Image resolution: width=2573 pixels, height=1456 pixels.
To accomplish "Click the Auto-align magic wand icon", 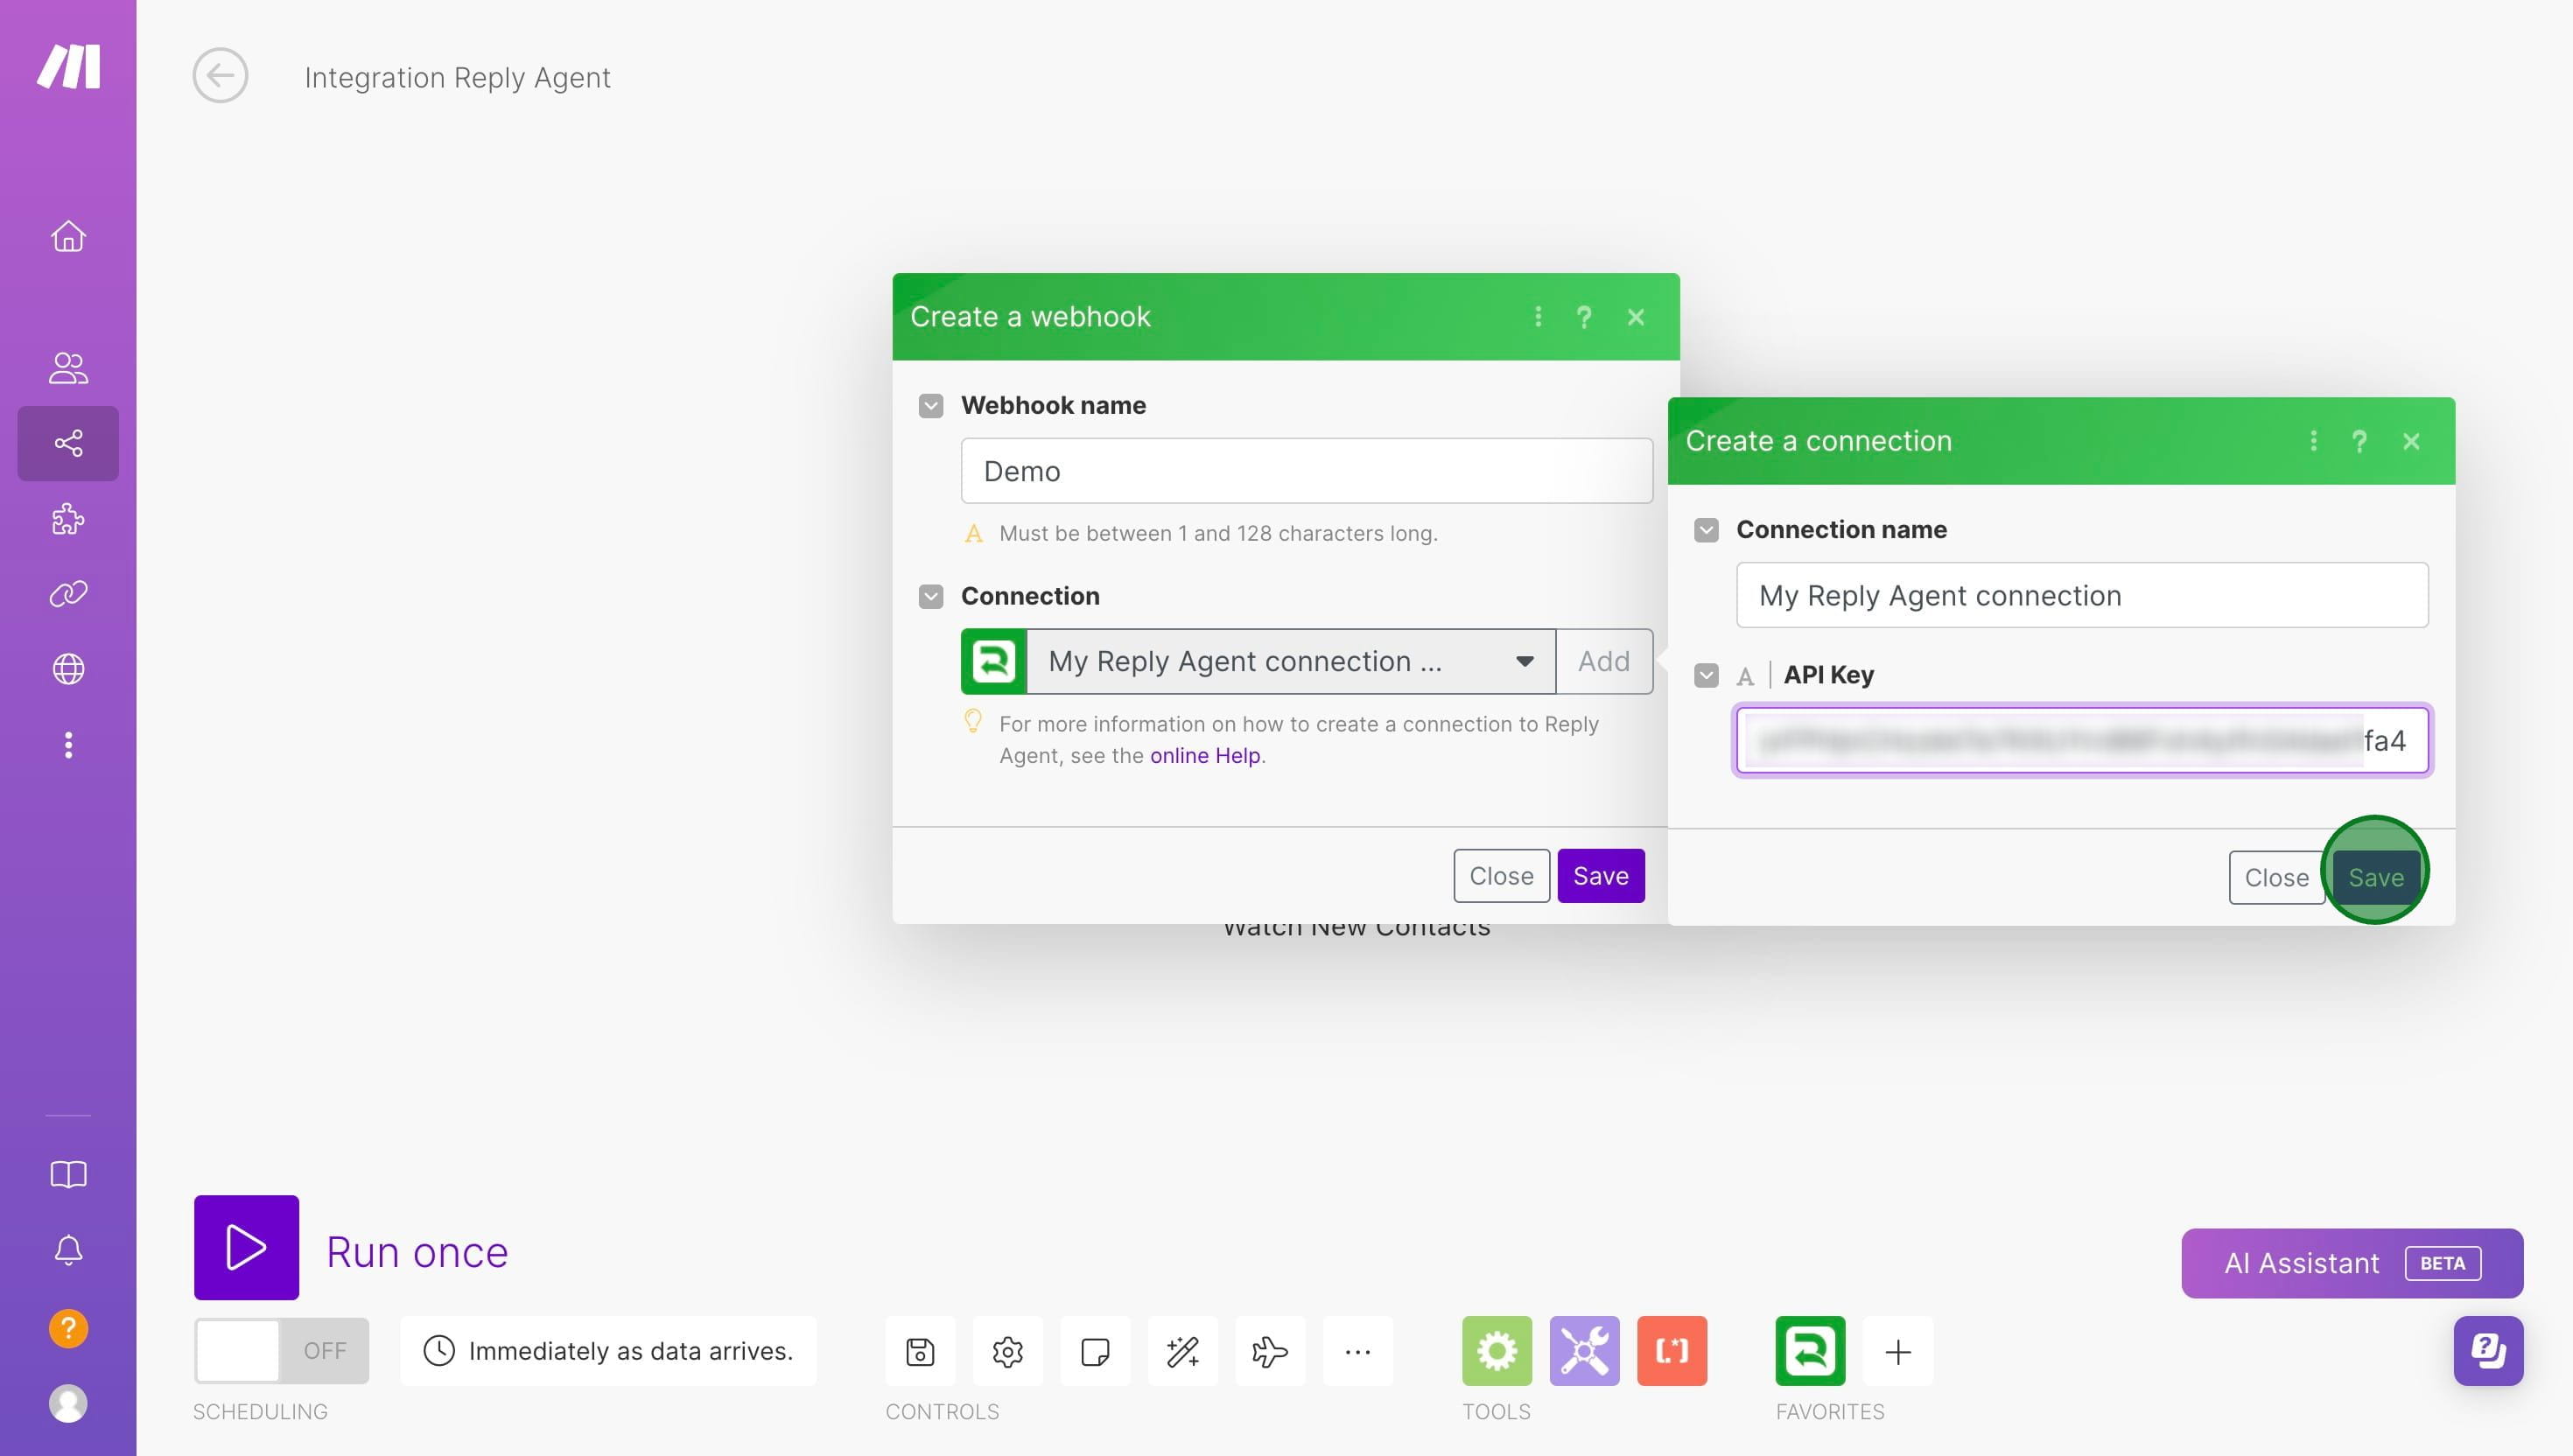I will coord(1183,1352).
